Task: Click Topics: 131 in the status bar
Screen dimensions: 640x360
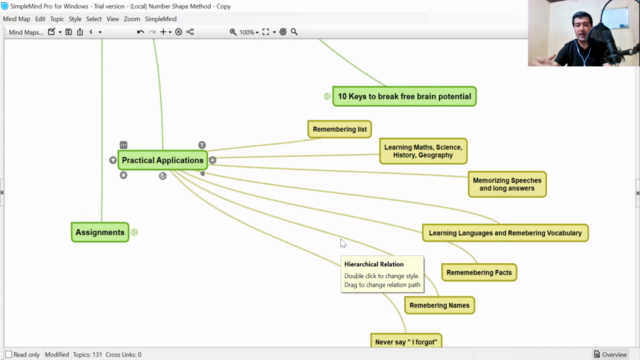Action: (x=87, y=354)
